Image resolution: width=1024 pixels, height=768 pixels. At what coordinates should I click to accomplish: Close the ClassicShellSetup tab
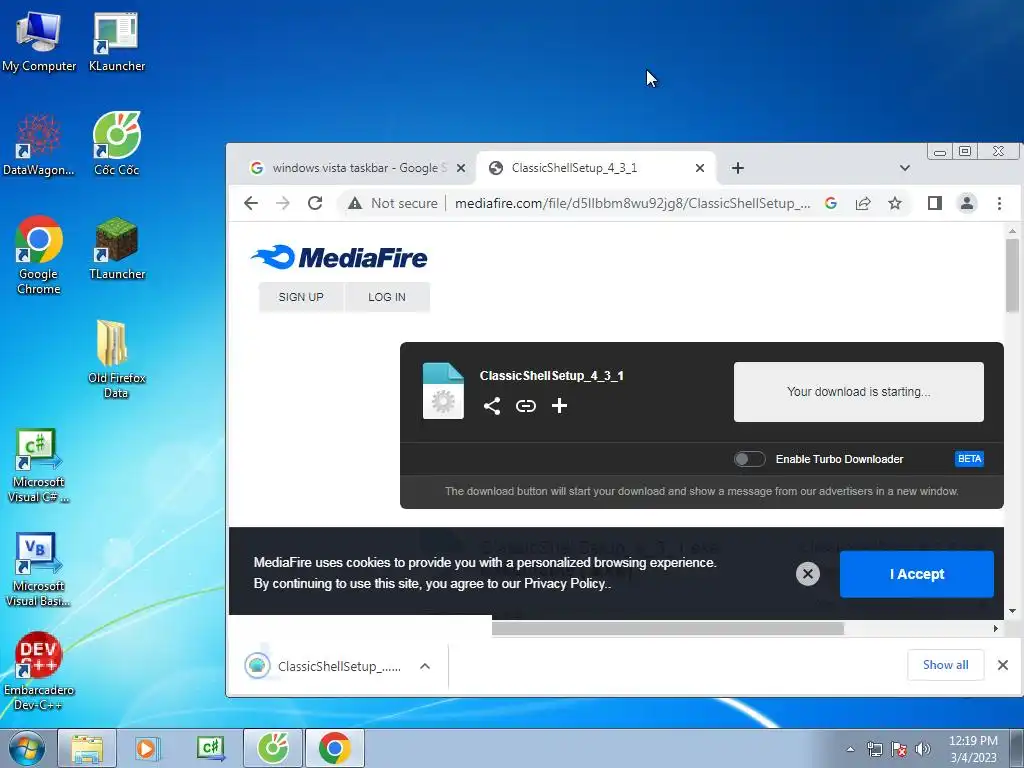[x=699, y=168]
